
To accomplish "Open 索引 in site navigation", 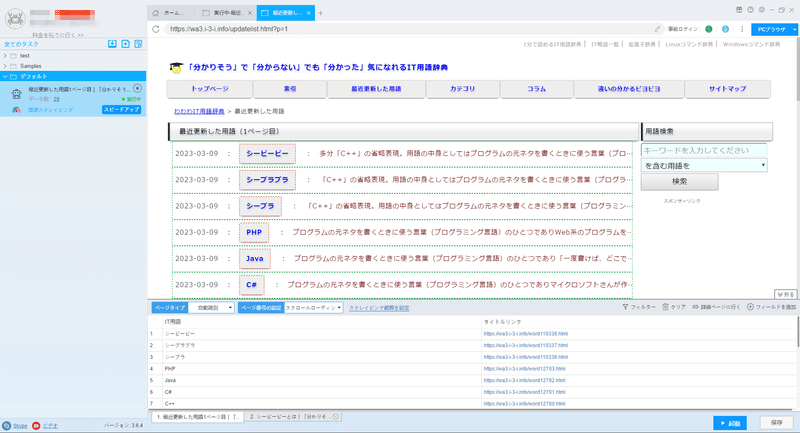I will click(290, 89).
